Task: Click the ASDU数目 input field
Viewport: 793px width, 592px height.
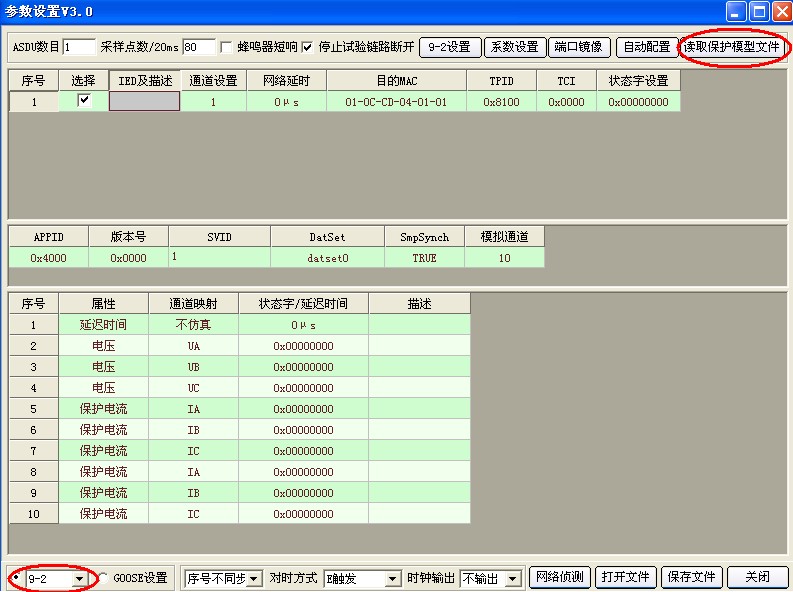Action: 78,47
